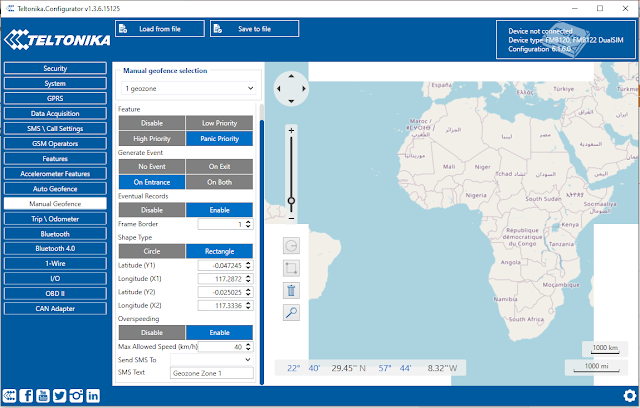Select No Event for Generate Event
The height and width of the screenshot is (408, 640).
[152, 166]
